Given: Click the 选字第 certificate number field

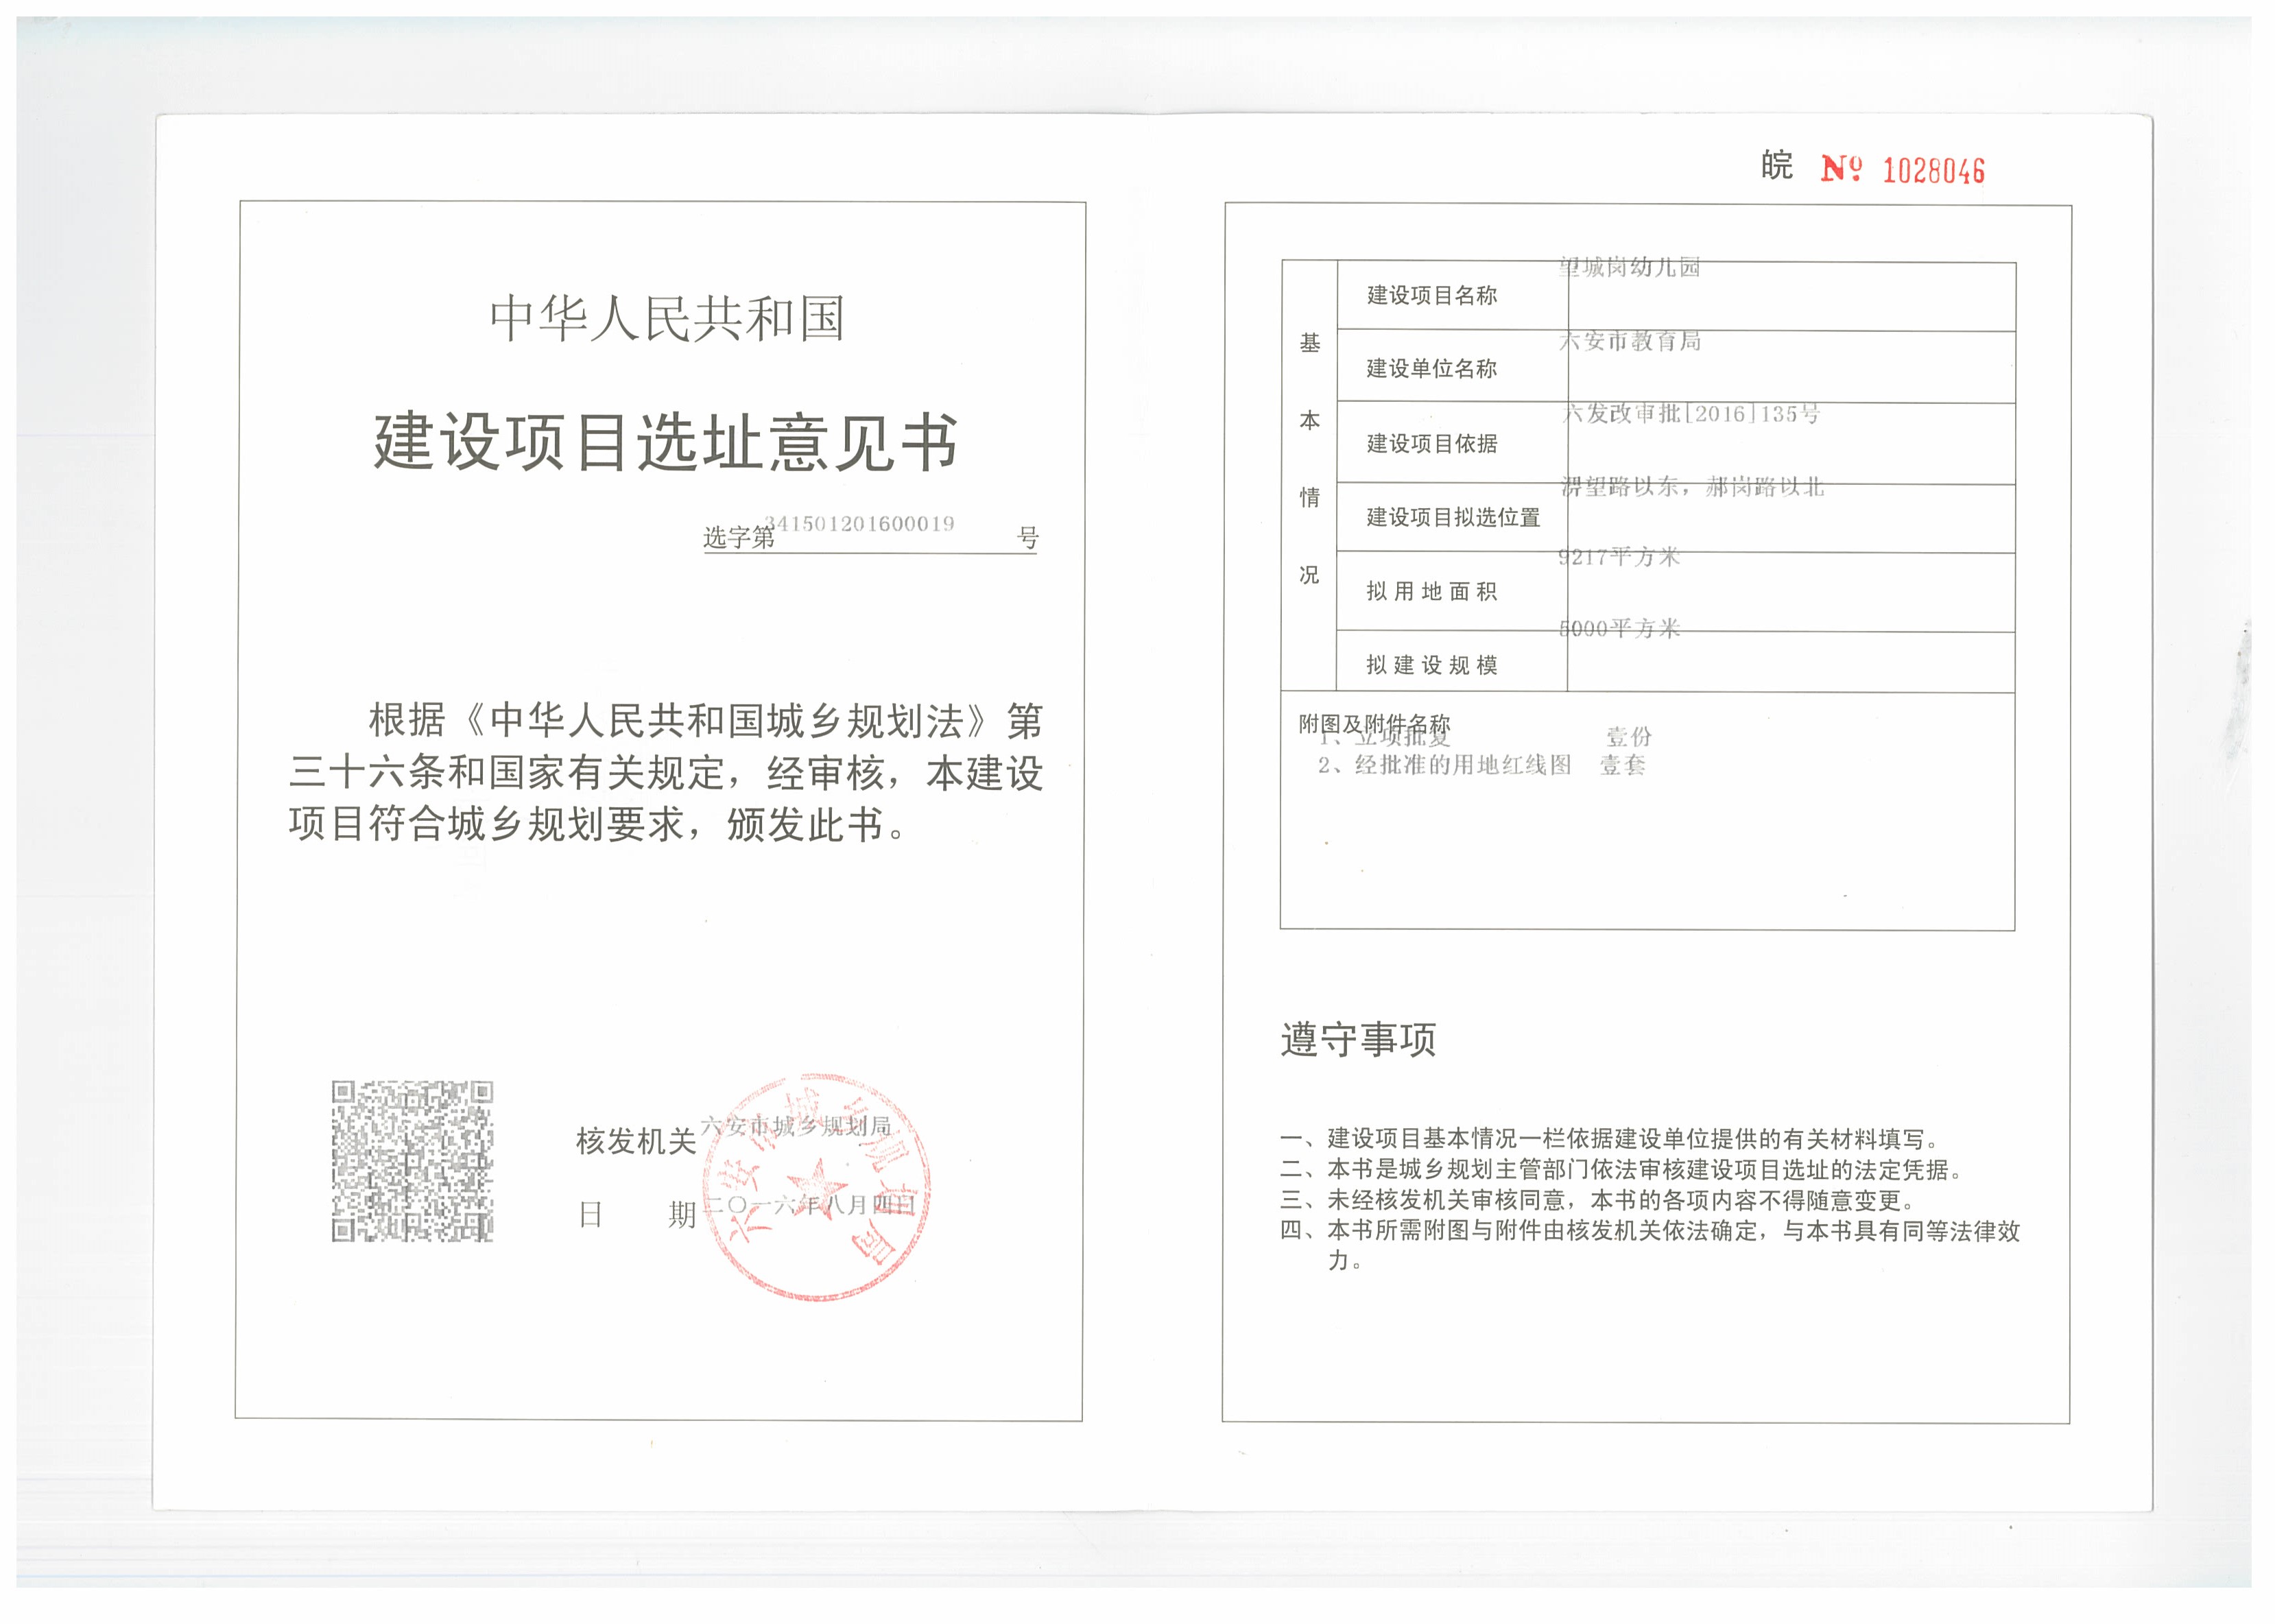Looking at the screenshot, I should tap(870, 535).
